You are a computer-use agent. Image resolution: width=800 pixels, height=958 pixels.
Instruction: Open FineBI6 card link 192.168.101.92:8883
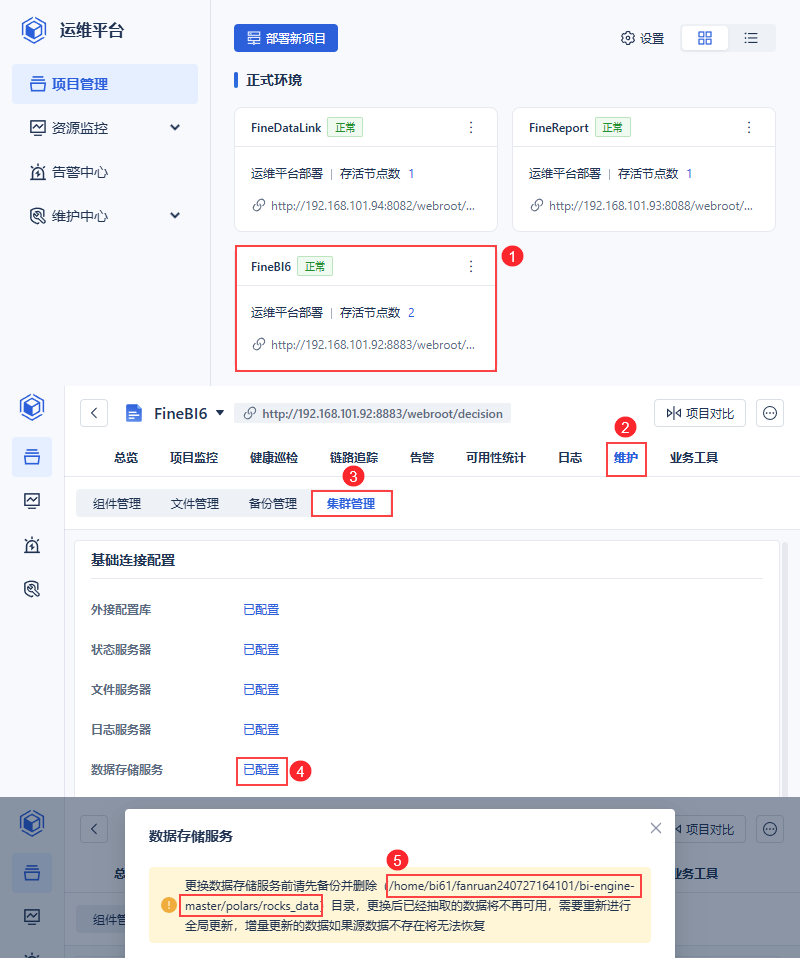pos(372,345)
